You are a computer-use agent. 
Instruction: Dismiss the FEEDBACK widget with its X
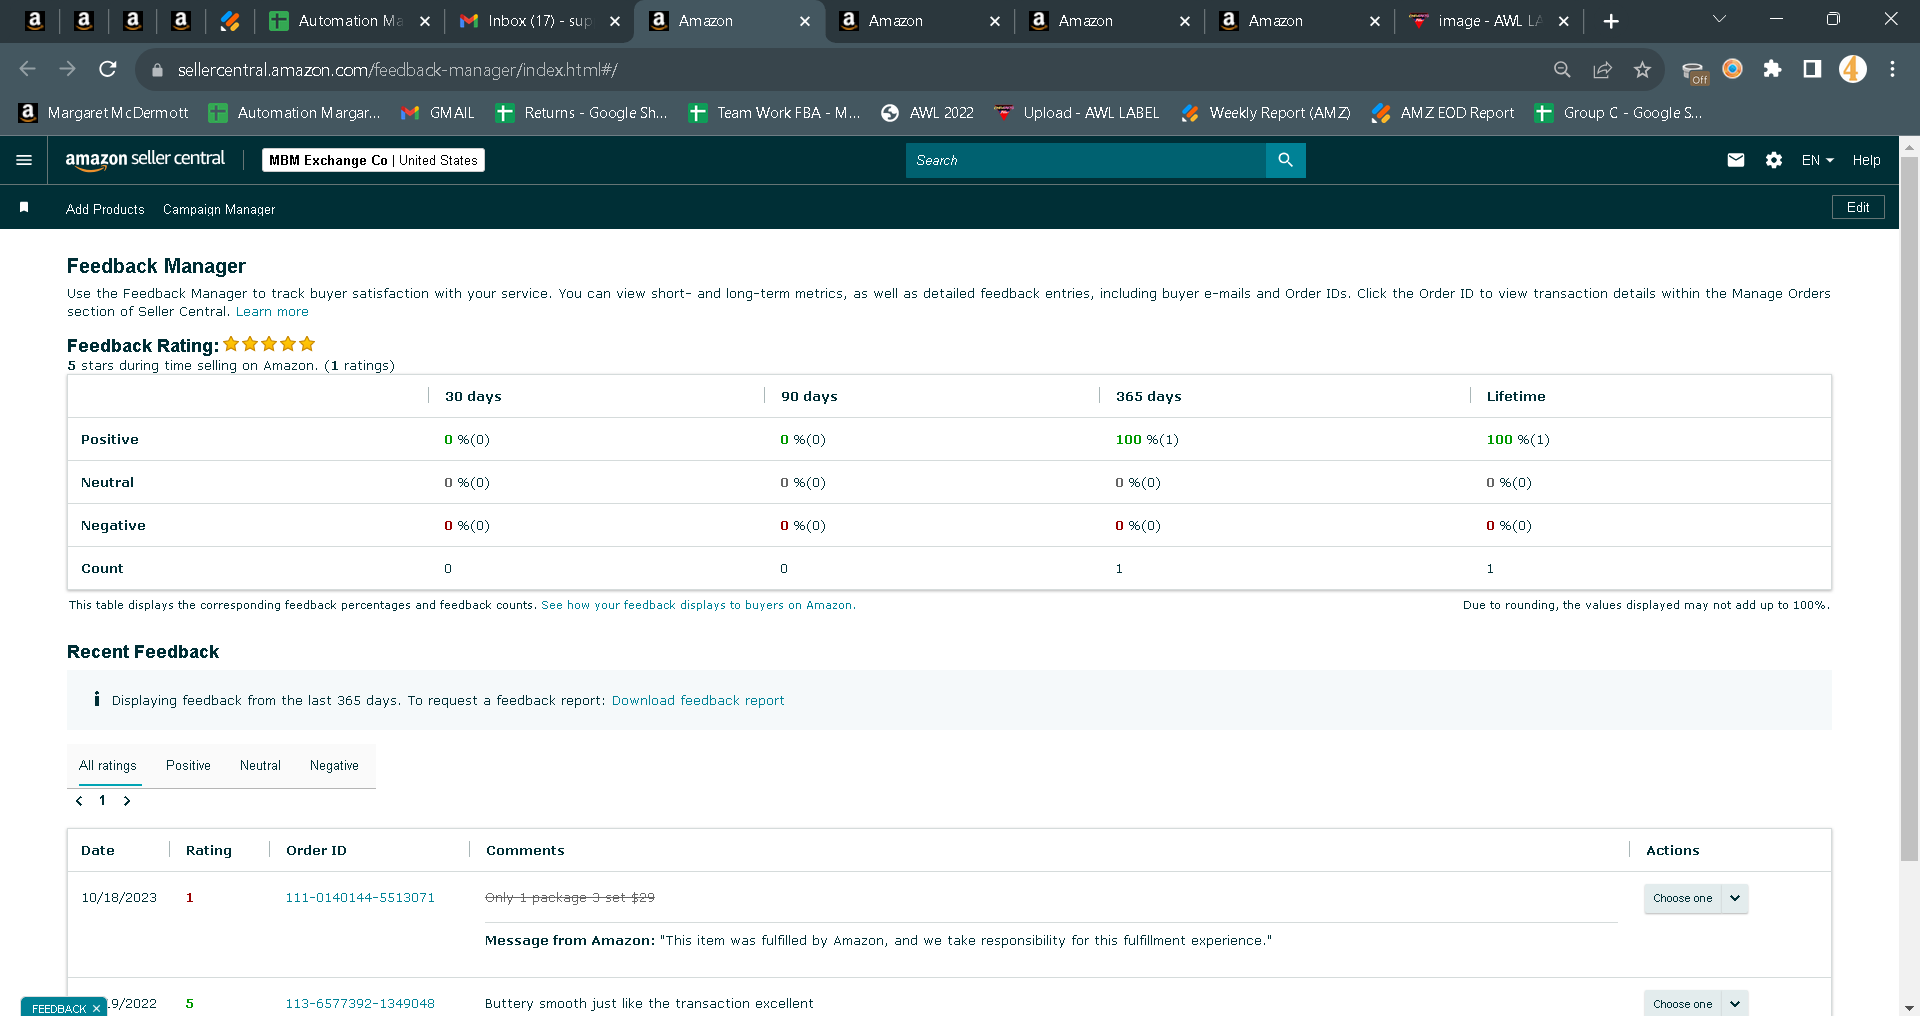click(x=96, y=1008)
